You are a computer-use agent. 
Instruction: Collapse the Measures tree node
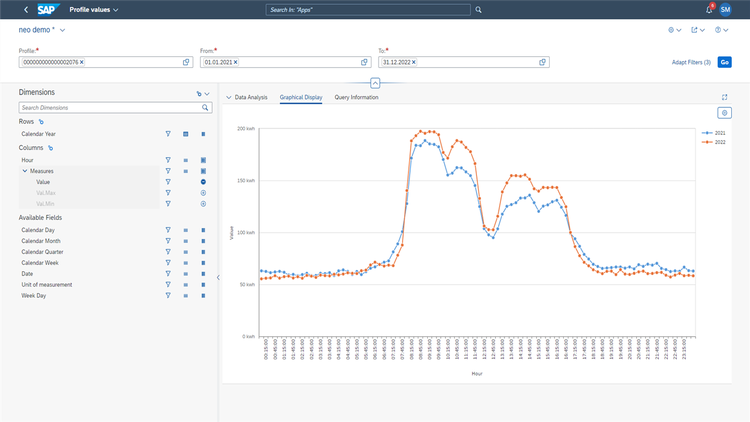coord(25,171)
